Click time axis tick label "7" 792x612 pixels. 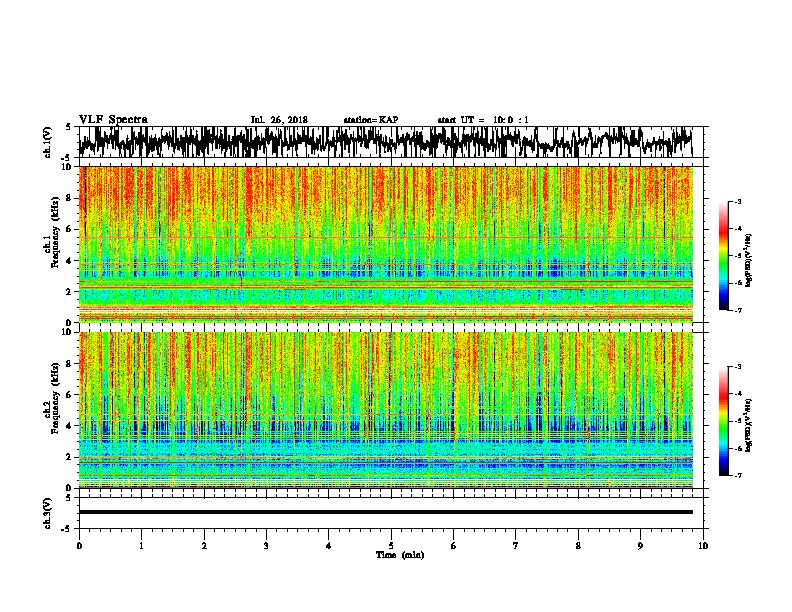coord(515,546)
